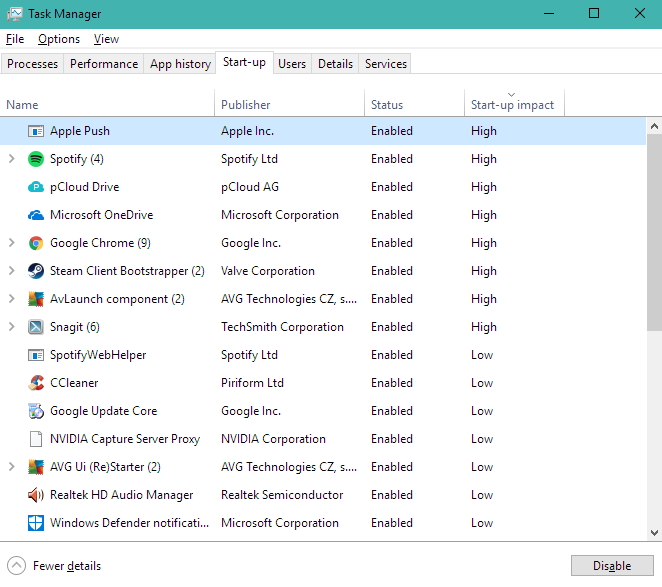Expand the Snagit (6) group
The height and width of the screenshot is (587, 662).
point(12,327)
